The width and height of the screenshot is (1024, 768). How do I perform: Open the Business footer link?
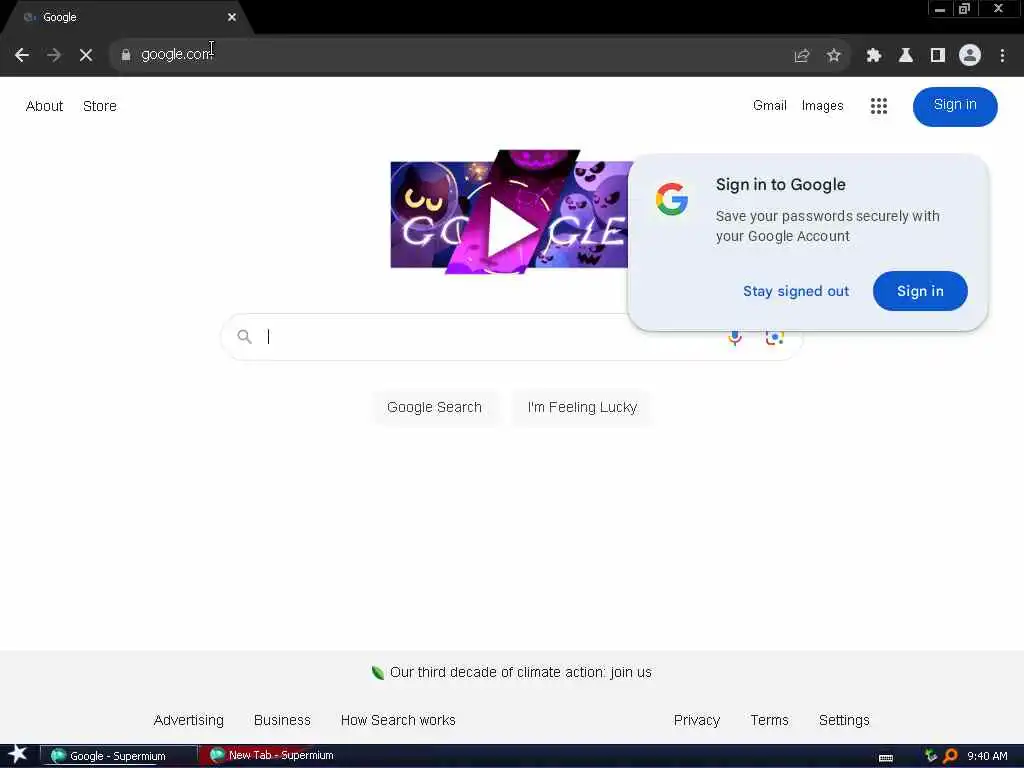282,720
